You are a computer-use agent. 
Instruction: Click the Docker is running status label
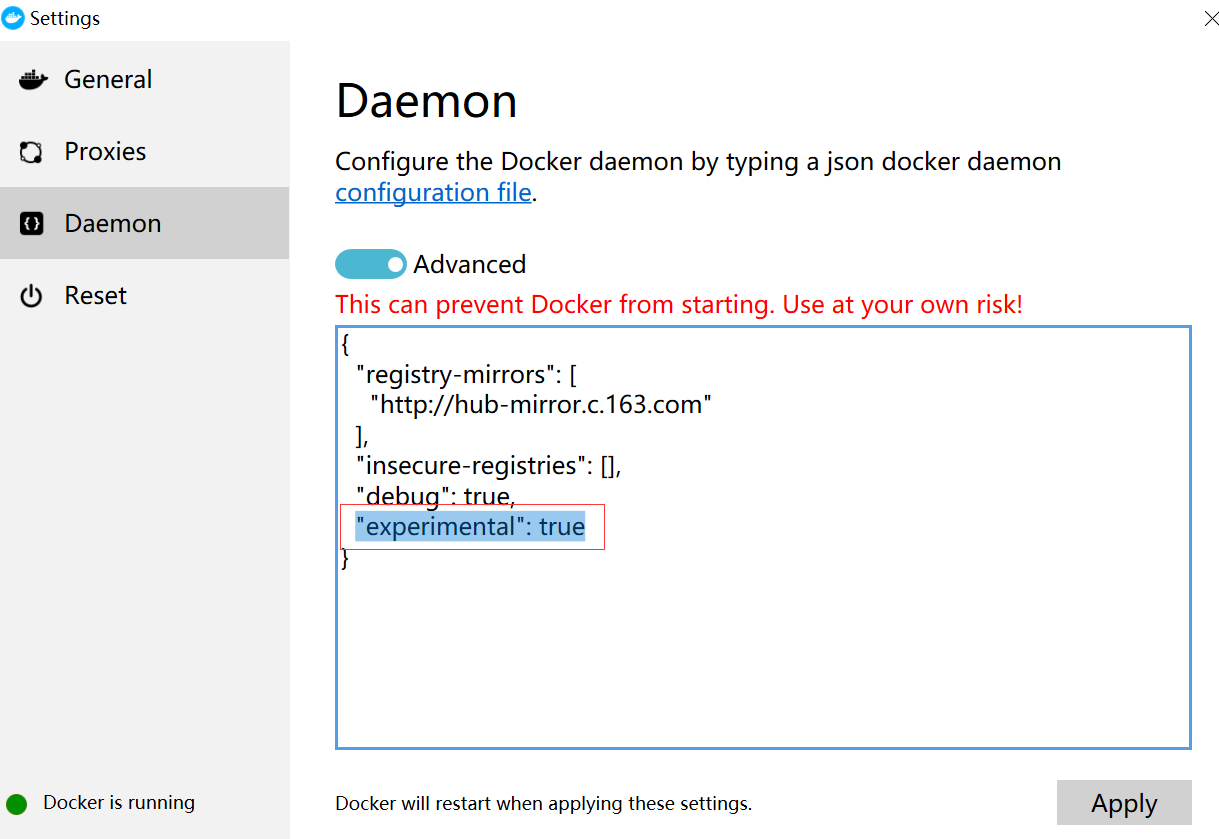pyautogui.click(x=118, y=802)
